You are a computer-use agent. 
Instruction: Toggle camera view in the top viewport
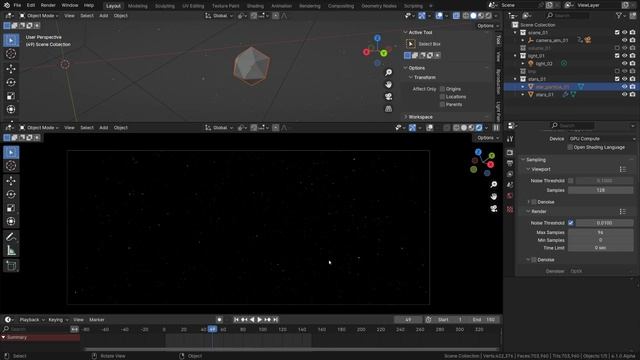[x=388, y=97]
